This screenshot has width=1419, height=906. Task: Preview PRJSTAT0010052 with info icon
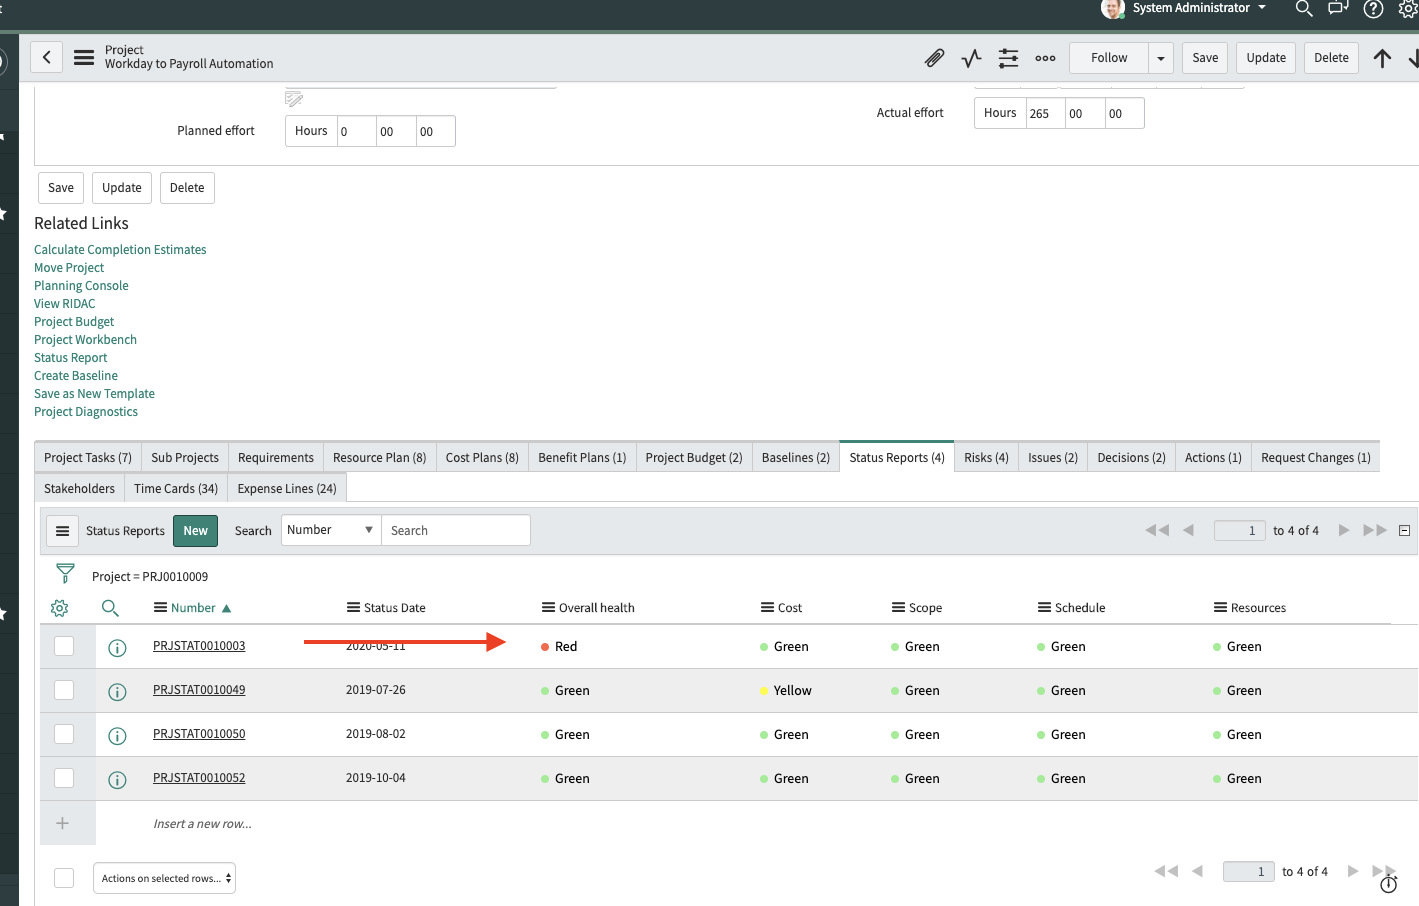117,780
